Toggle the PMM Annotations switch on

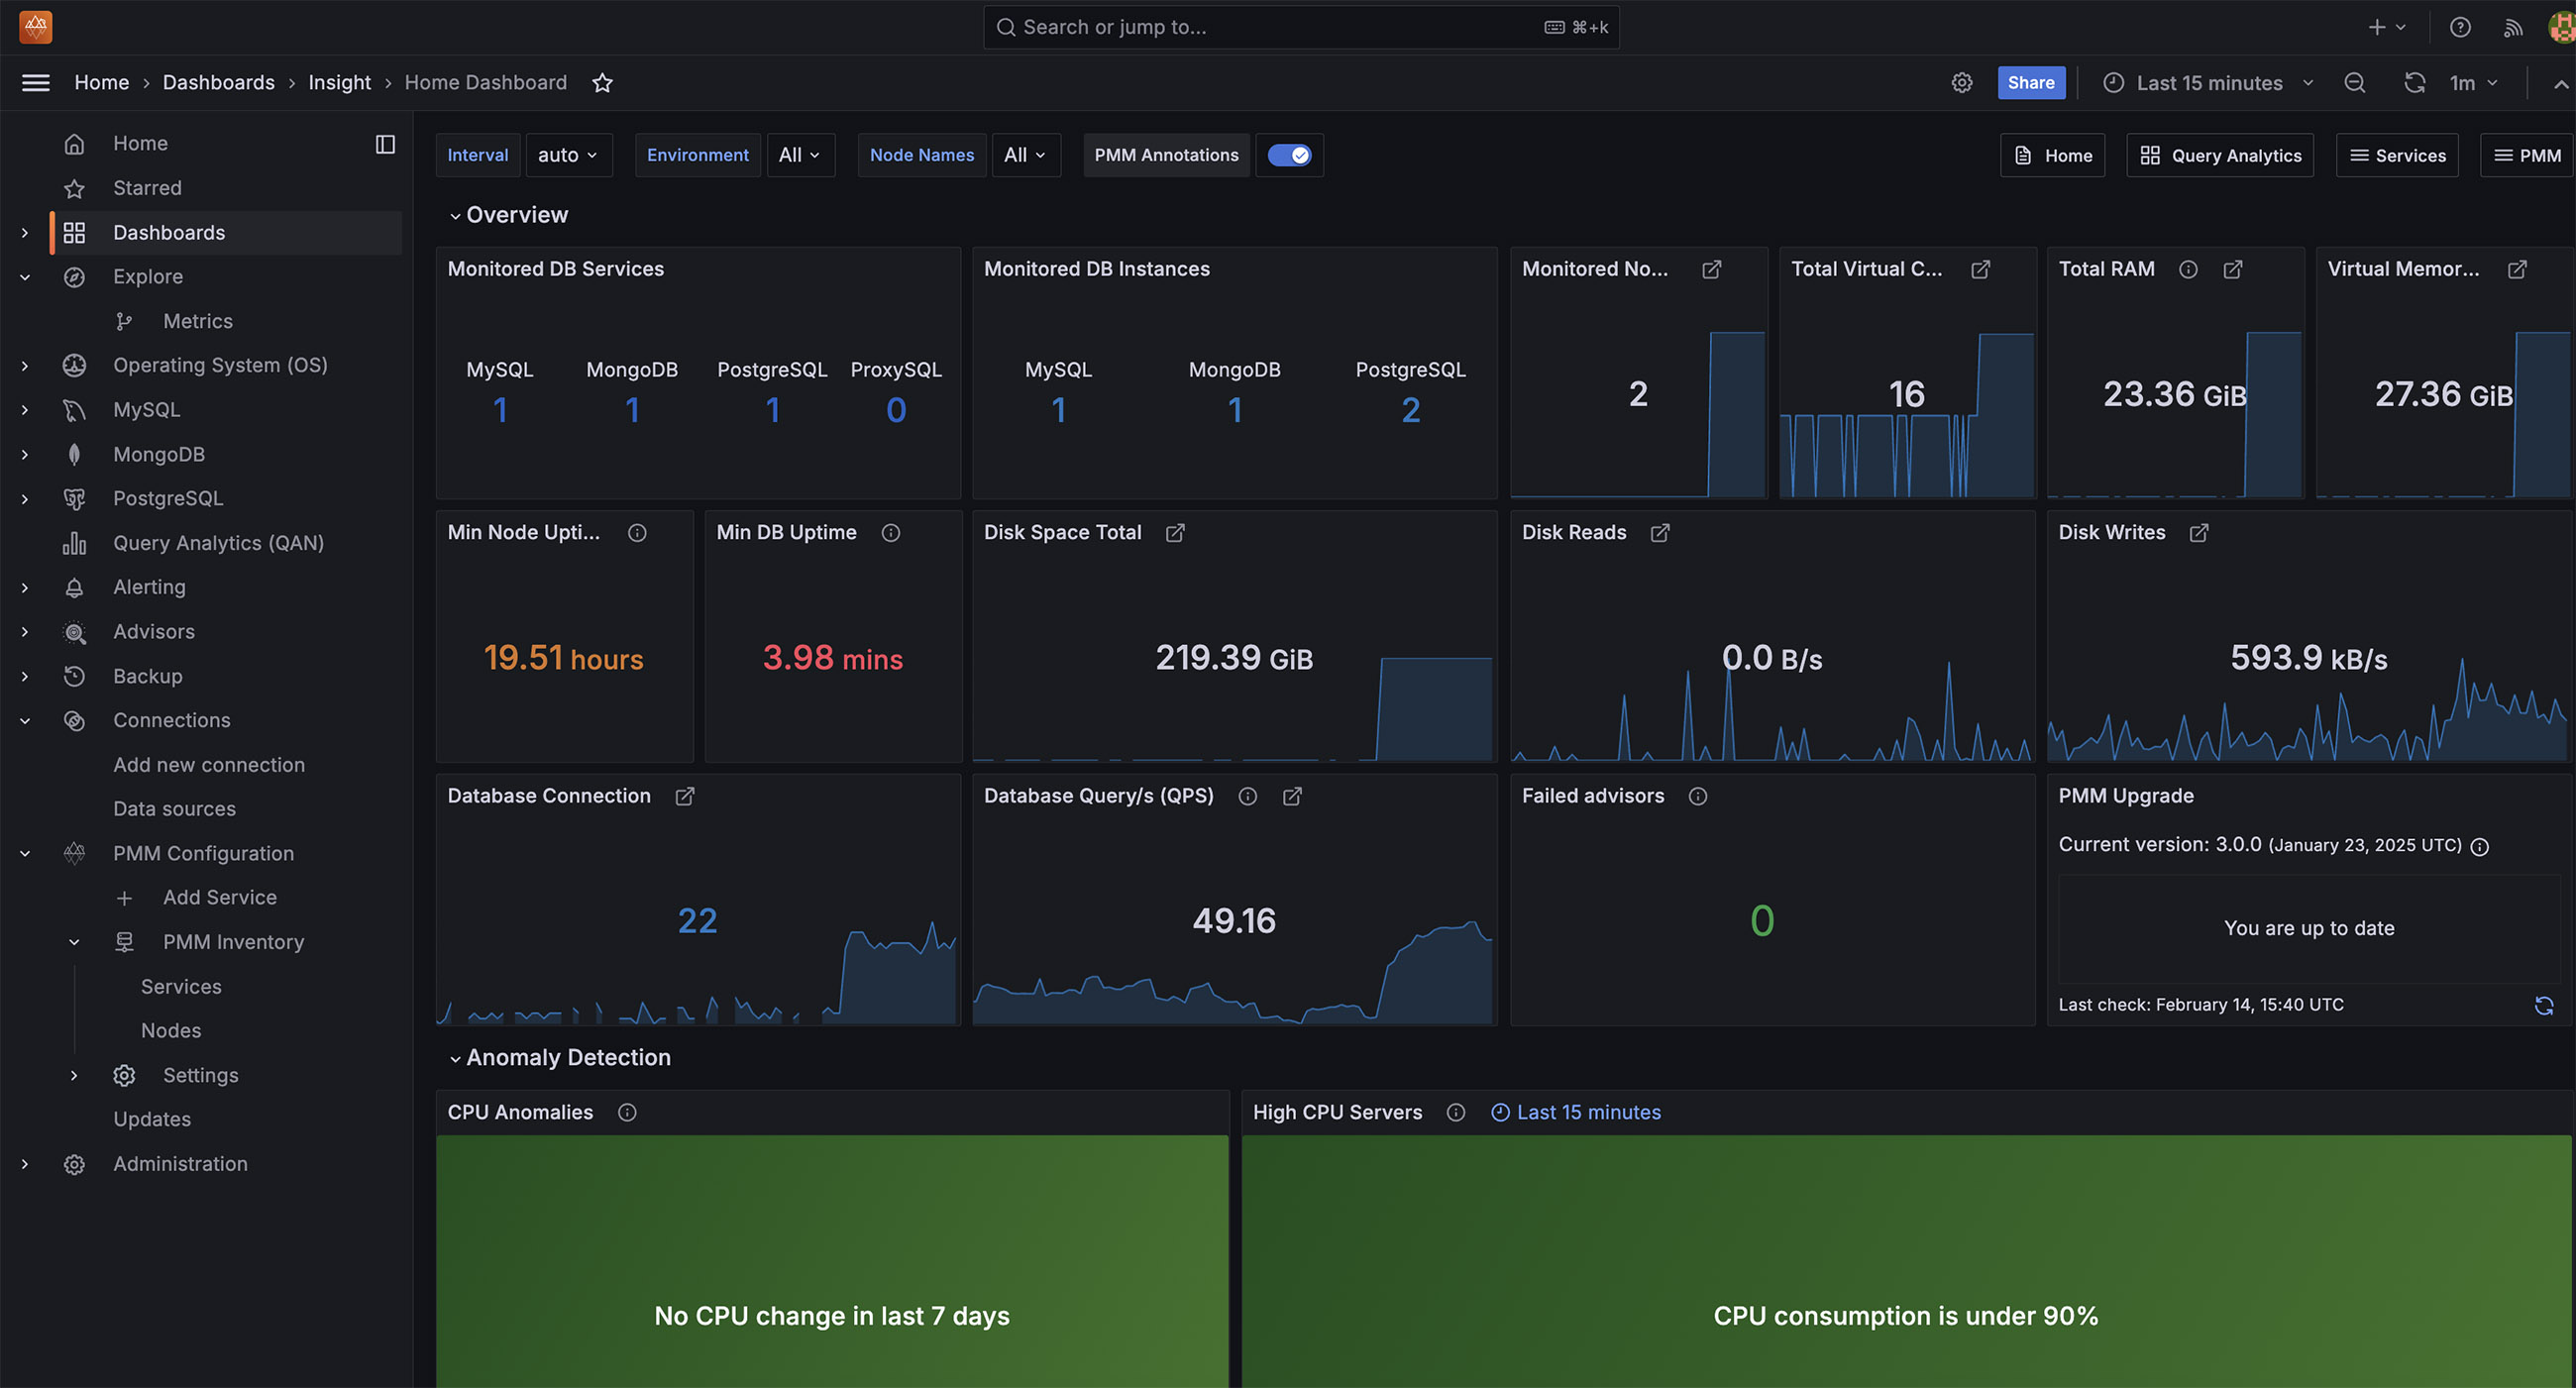pyautogui.click(x=1289, y=154)
